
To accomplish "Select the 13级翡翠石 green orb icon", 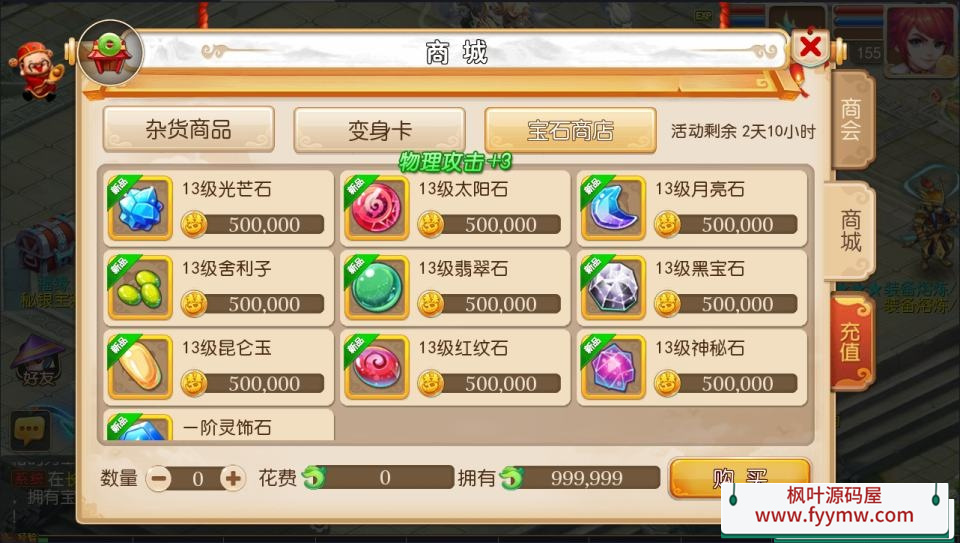I will 377,288.
